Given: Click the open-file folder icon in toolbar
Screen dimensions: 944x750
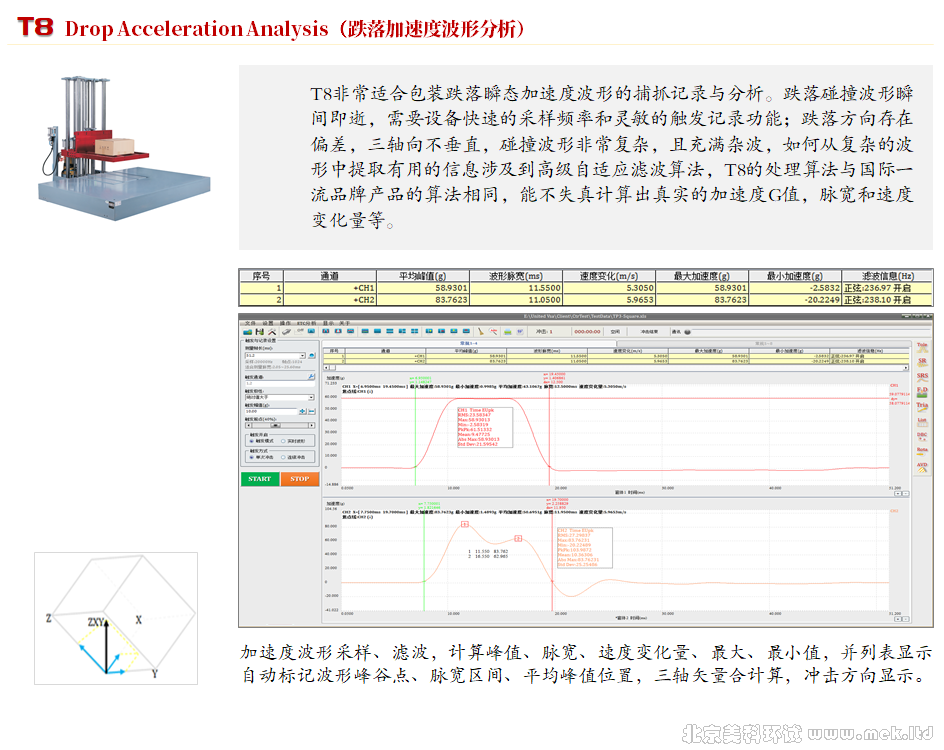Looking at the screenshot, I should tap(247, 332).
